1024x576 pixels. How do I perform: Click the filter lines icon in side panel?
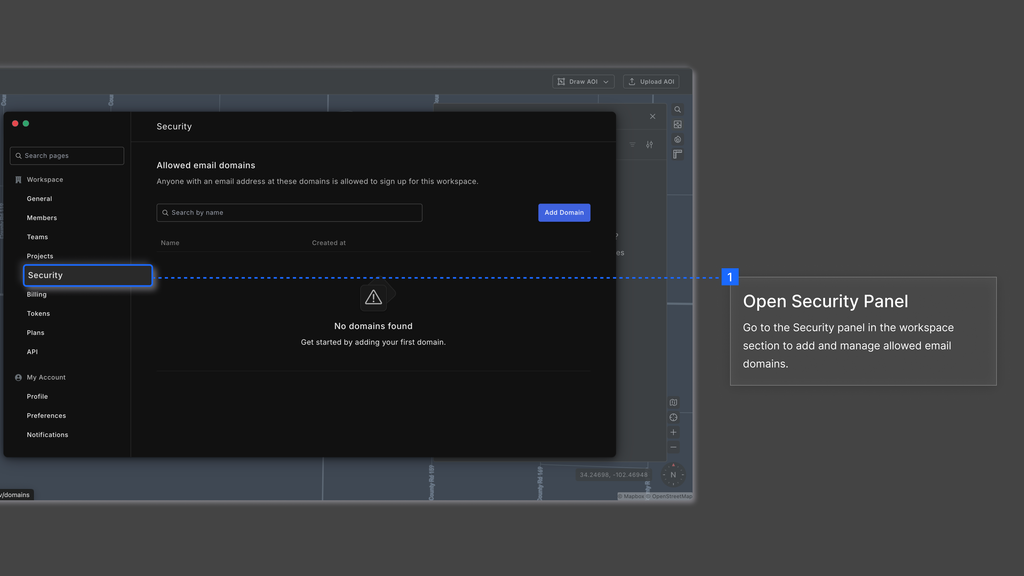click(632, 145)
